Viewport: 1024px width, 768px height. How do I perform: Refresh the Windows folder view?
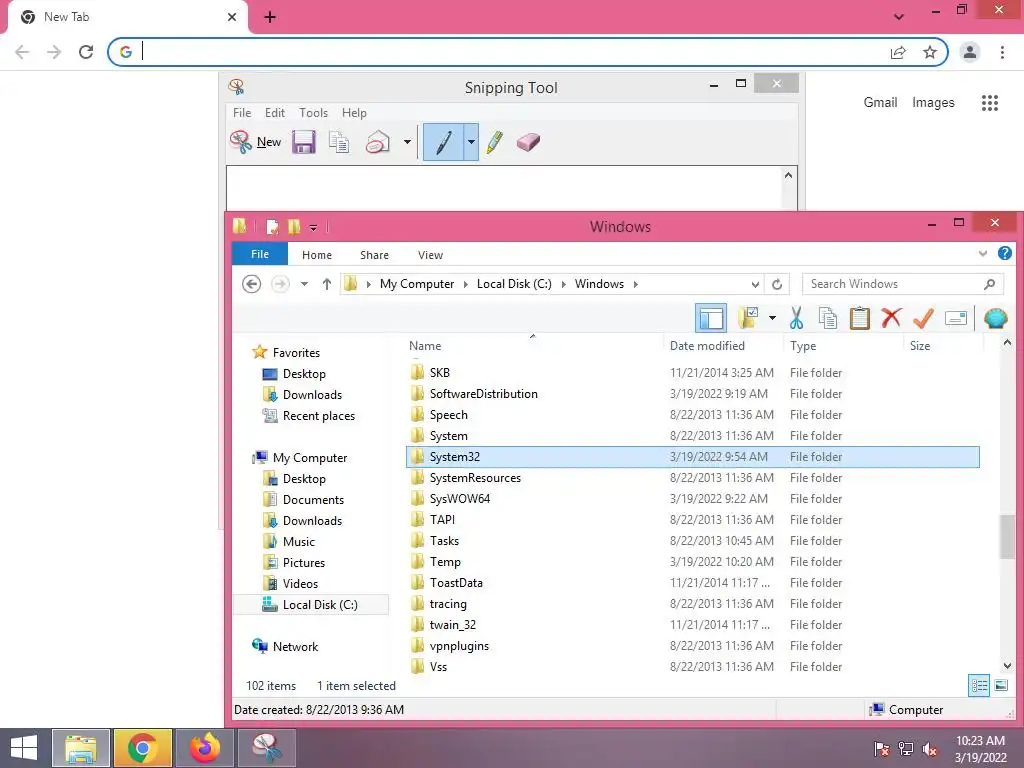776,284
